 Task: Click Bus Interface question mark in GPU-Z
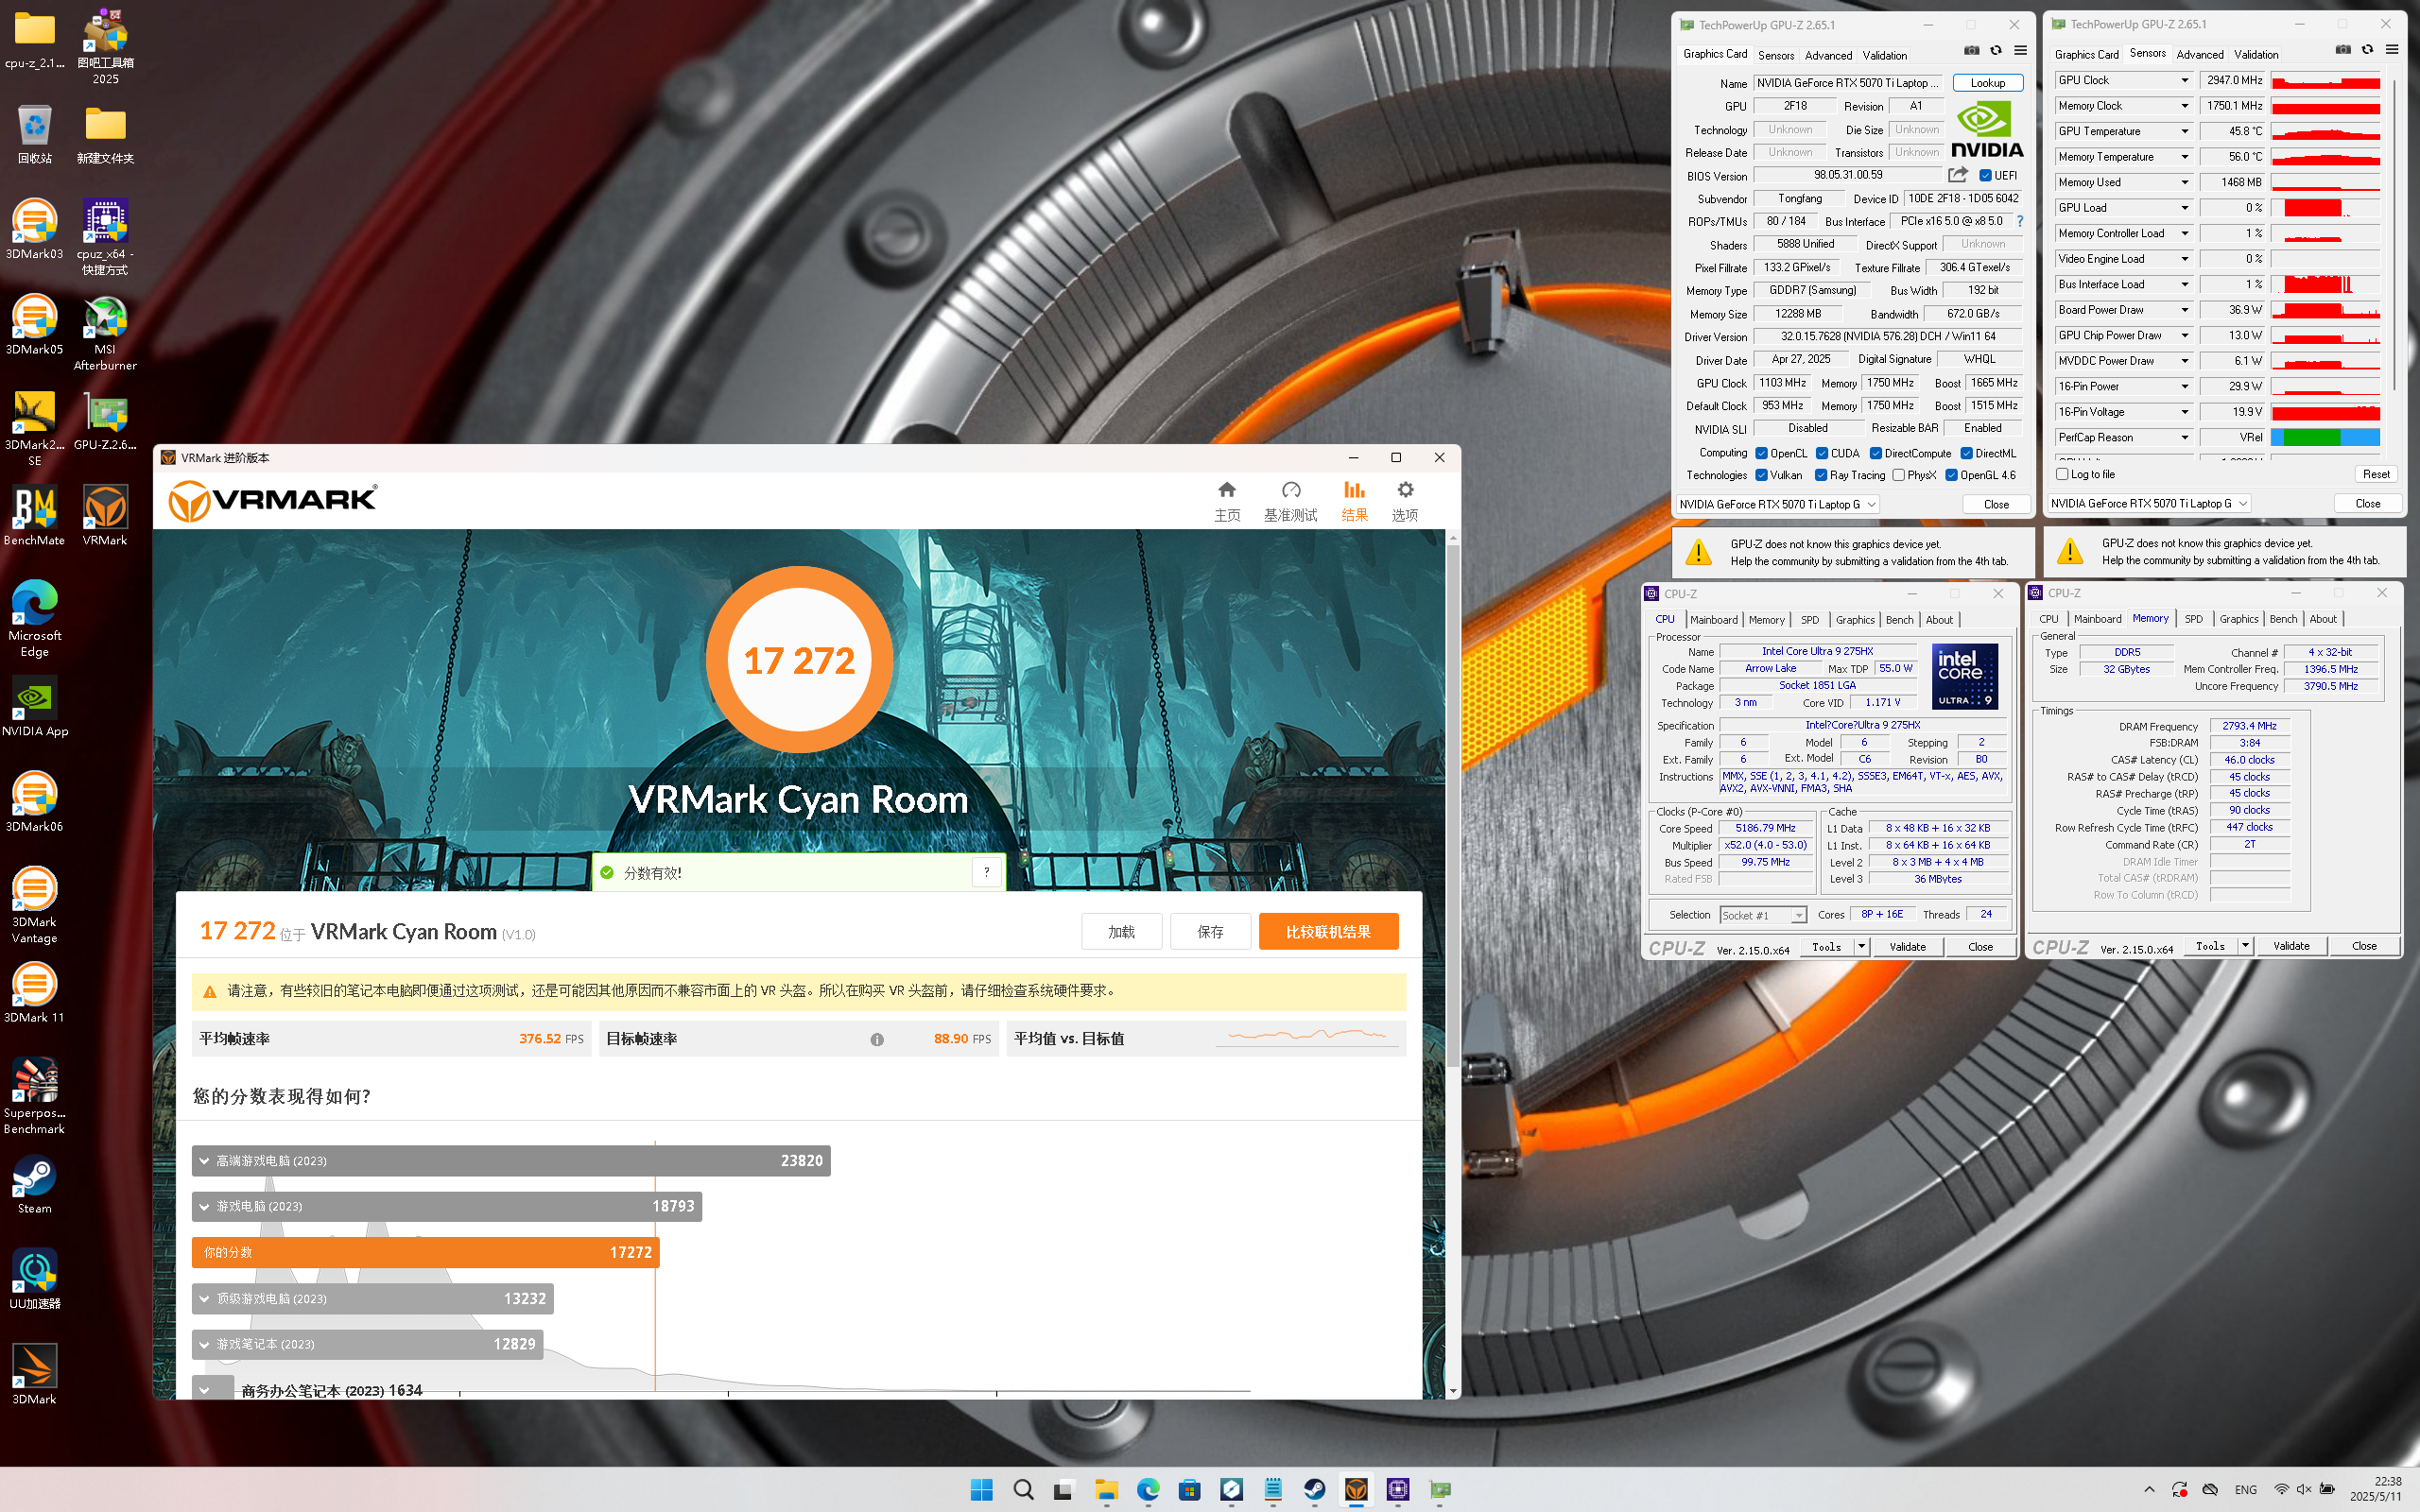(2020, 221)
